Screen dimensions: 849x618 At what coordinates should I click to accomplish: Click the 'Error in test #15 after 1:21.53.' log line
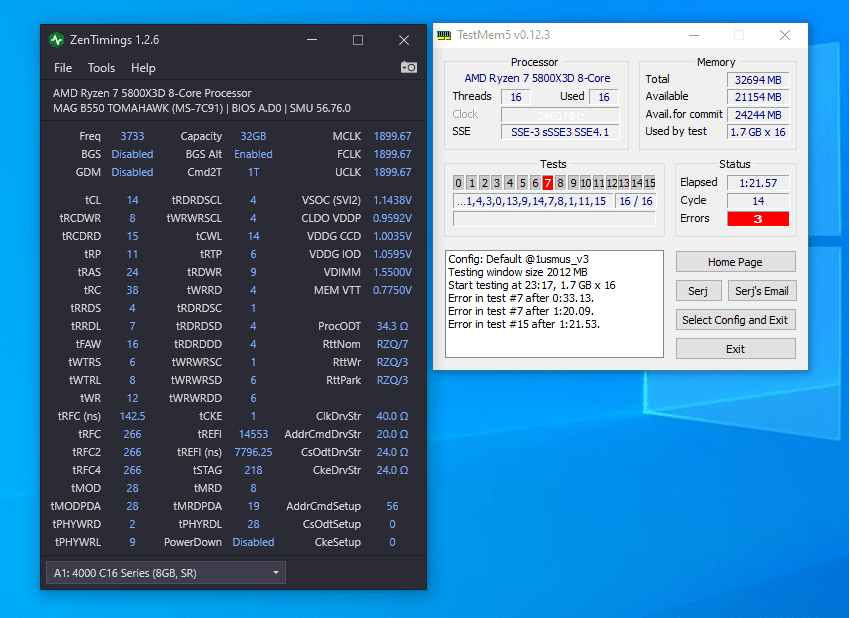tap(524, 324)
